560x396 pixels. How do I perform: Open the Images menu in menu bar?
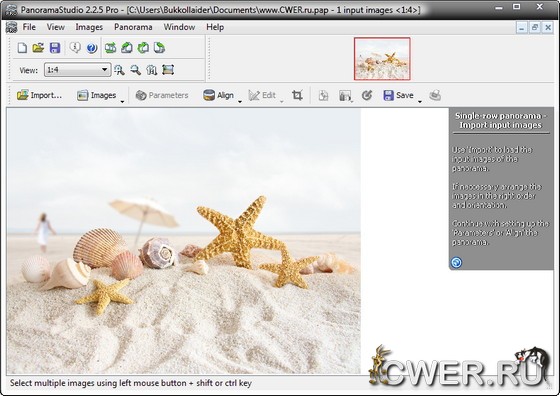(89, 27)
